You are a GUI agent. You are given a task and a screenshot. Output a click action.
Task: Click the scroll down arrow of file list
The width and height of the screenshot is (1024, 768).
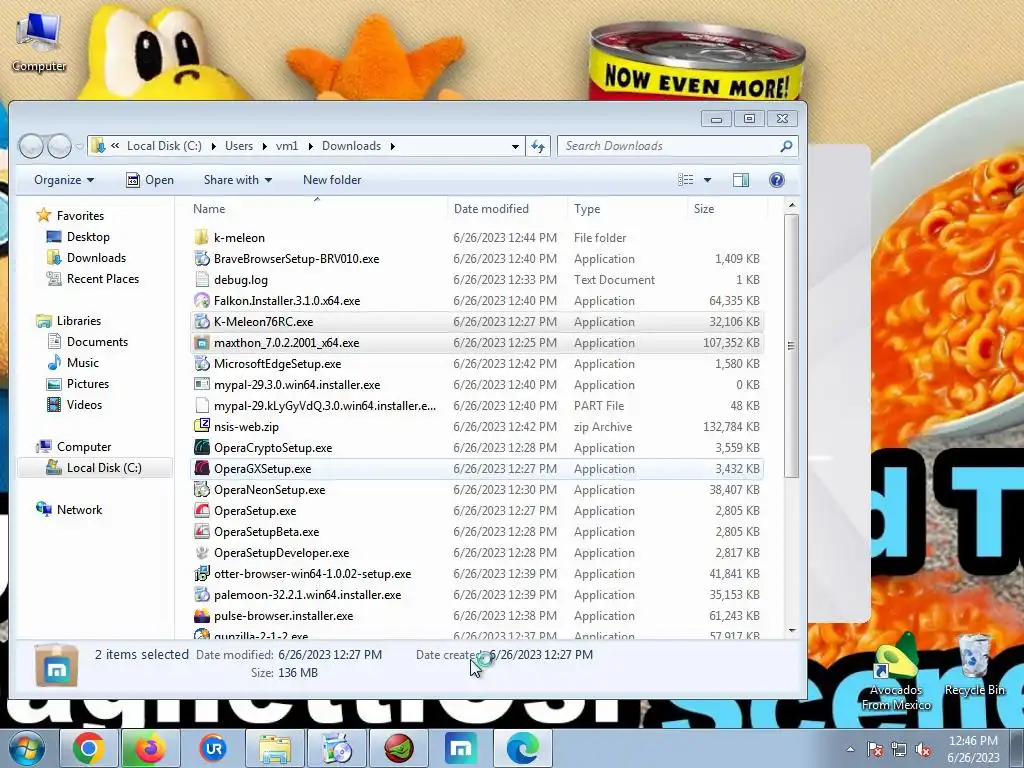(792, 630)
